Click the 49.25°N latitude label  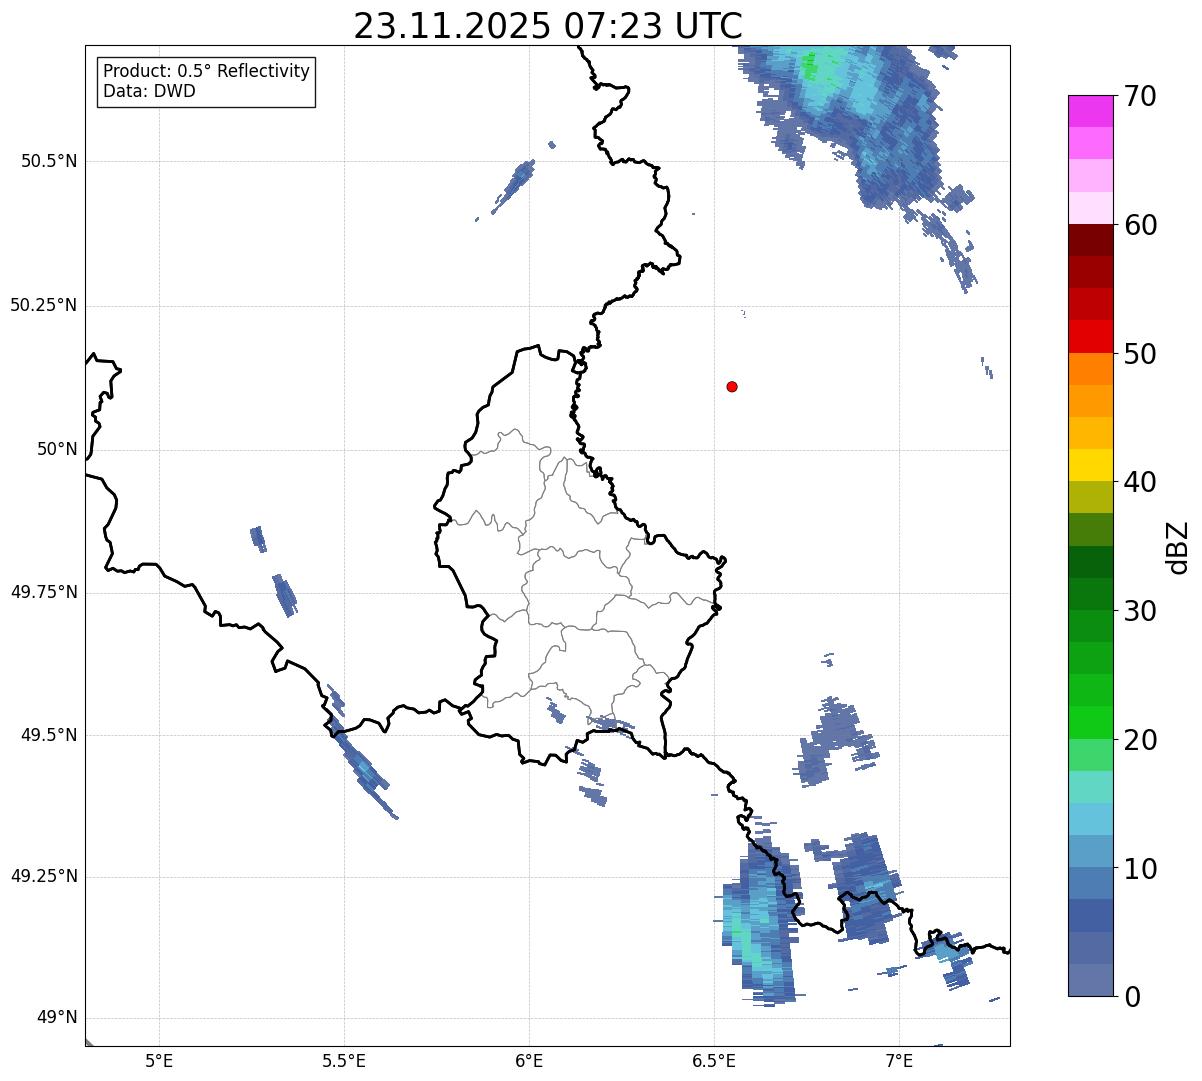(44, 876)
